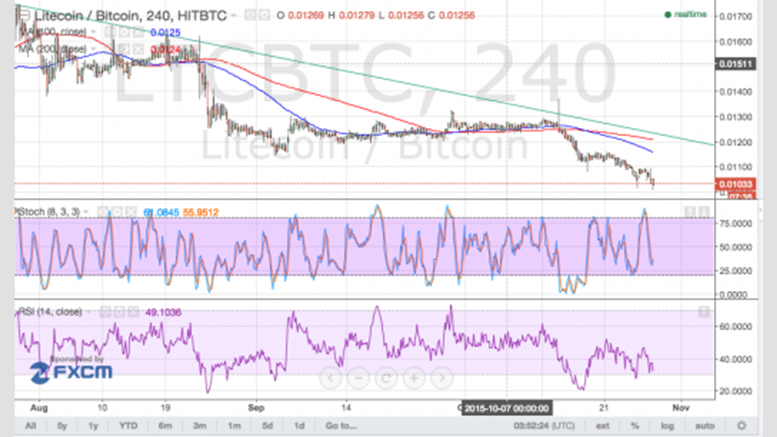
Task: Toggle ext extended hours option
Action: [602, 426]
